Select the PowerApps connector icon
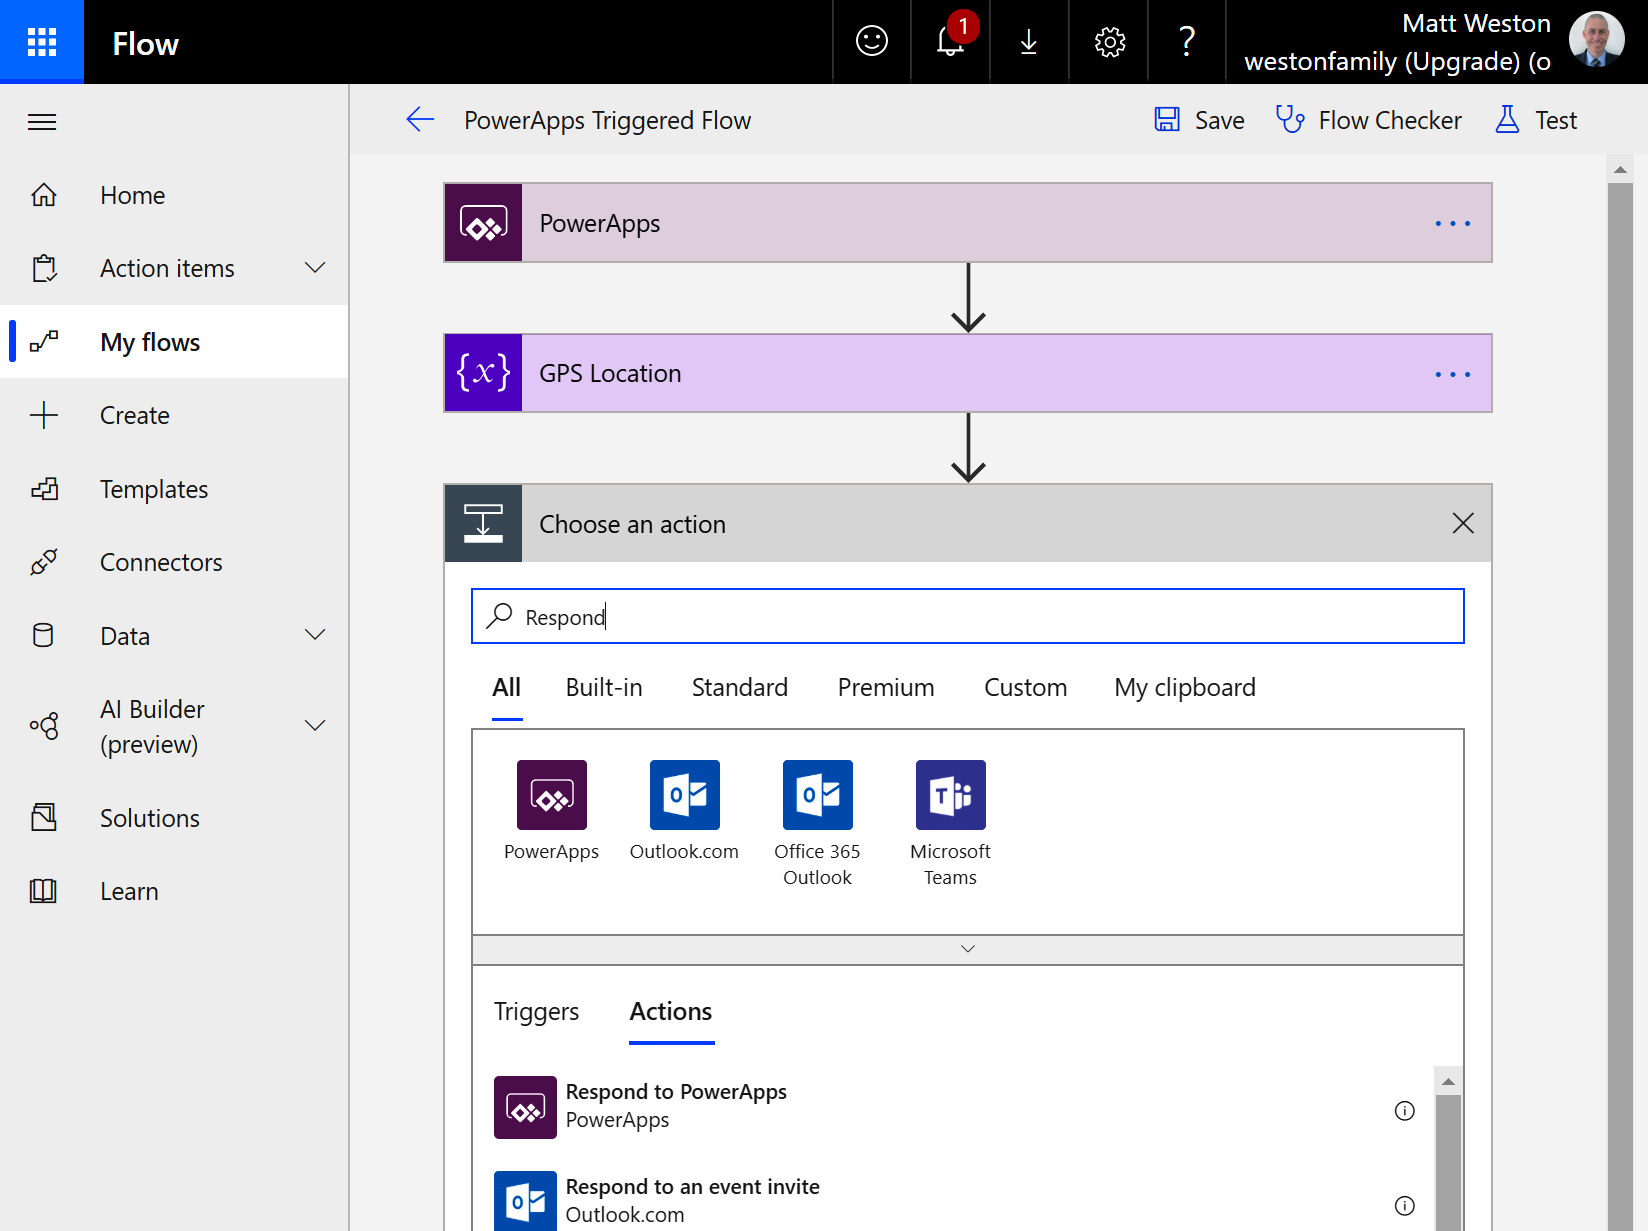Viewport: 1648px width, 1231px height. point(552,795)
